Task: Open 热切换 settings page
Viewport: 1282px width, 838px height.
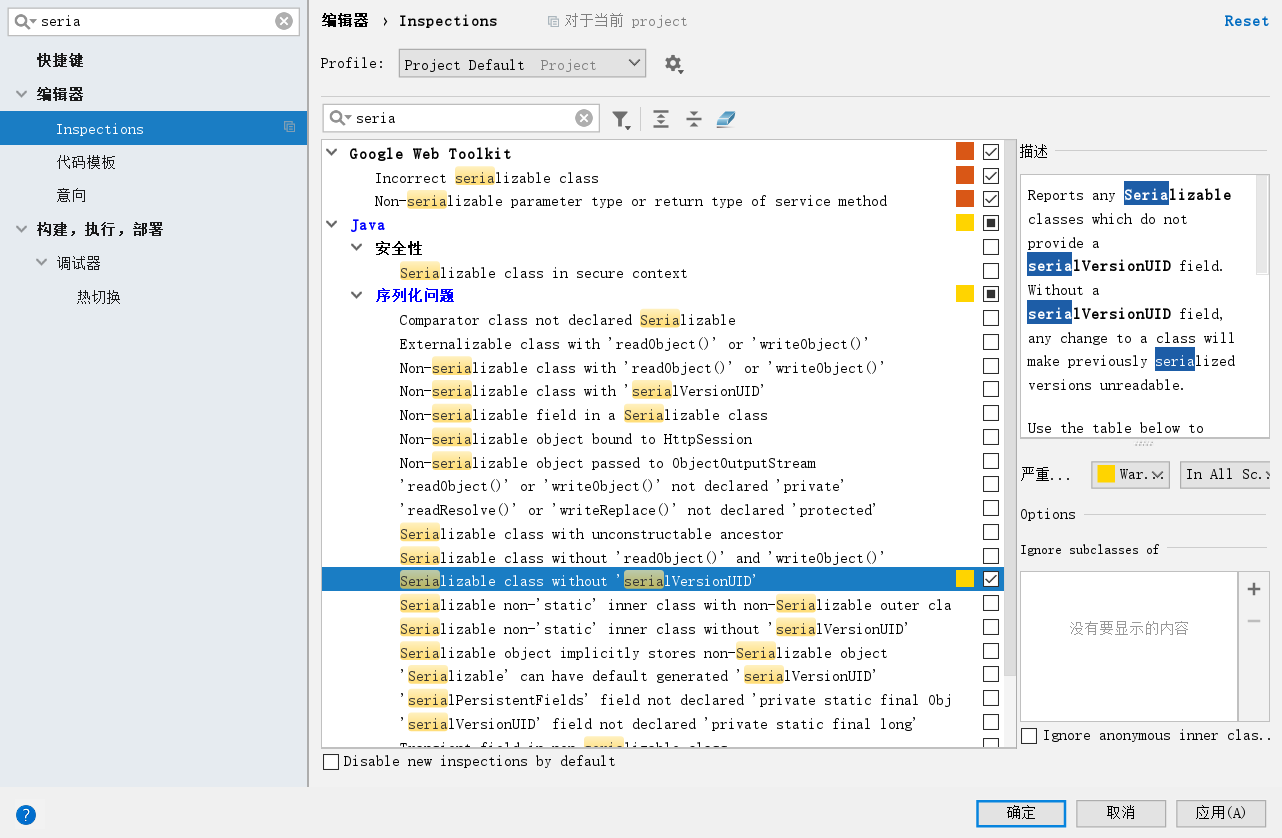Action: tap(99, 297)
